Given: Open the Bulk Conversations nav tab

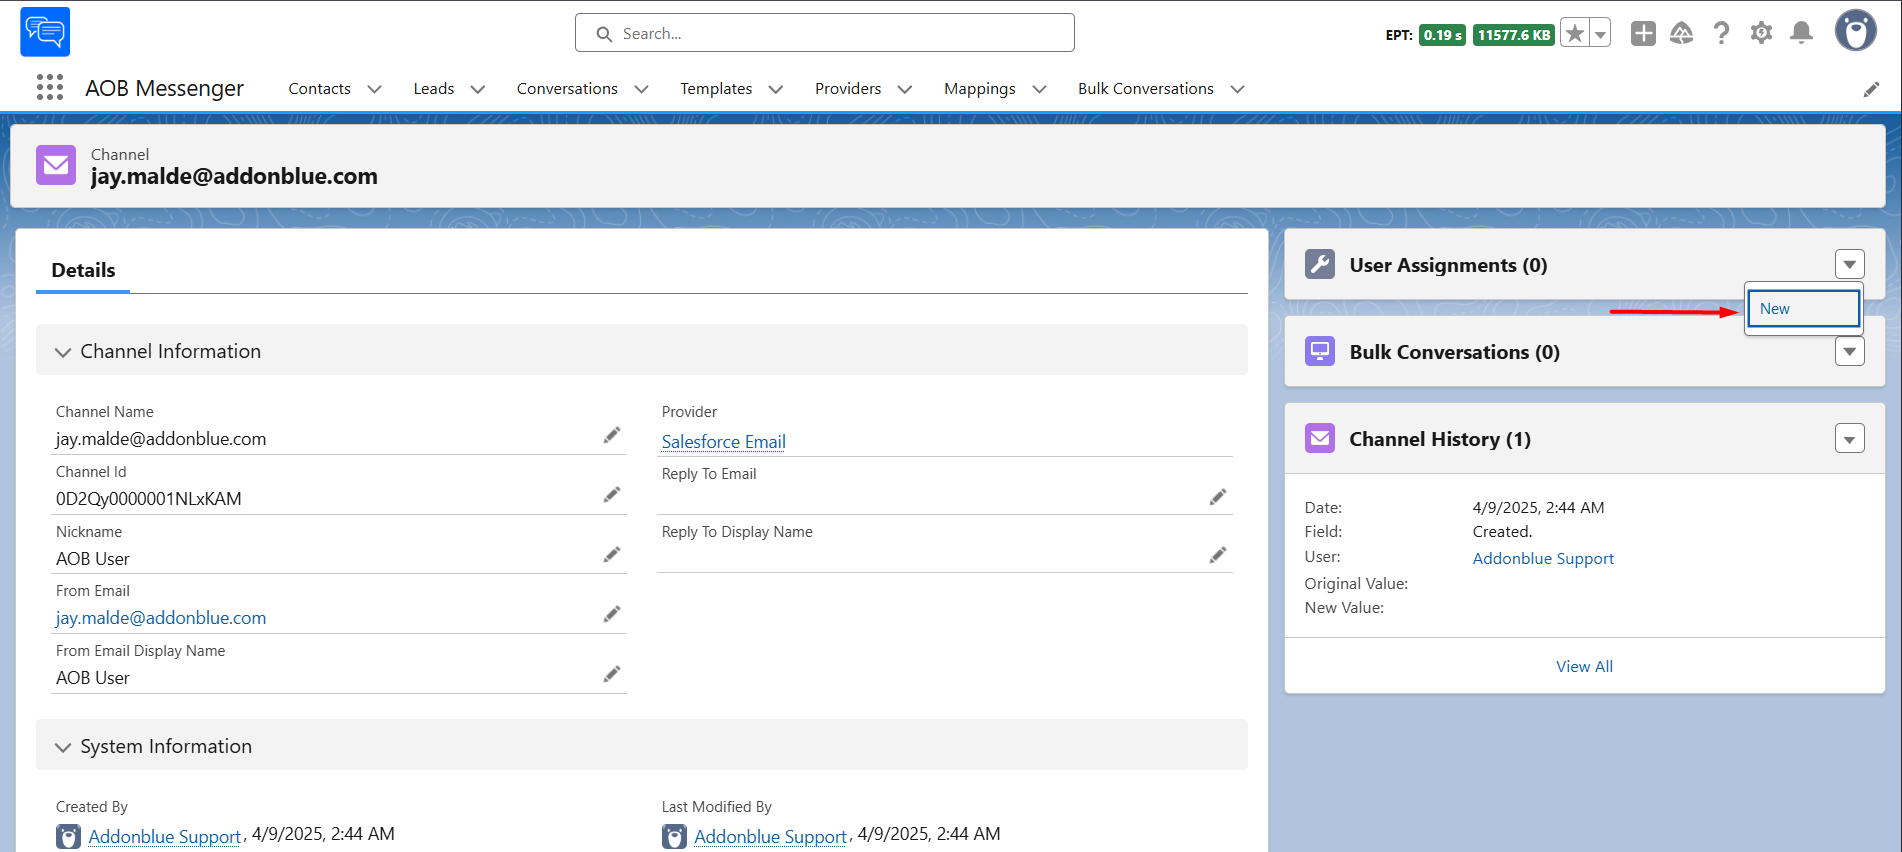Looking at the screenshot, I should 1146,89.
